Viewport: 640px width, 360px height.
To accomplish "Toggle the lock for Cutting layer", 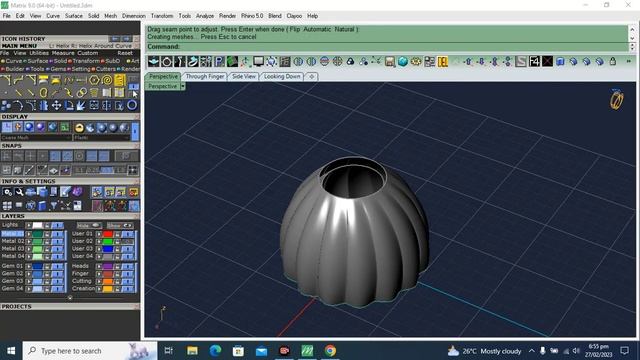I will click(117, 281).
